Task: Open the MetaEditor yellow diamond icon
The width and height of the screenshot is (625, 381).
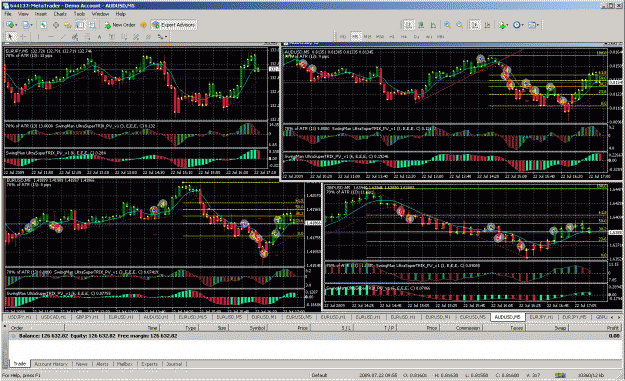Action: (143, 25)
